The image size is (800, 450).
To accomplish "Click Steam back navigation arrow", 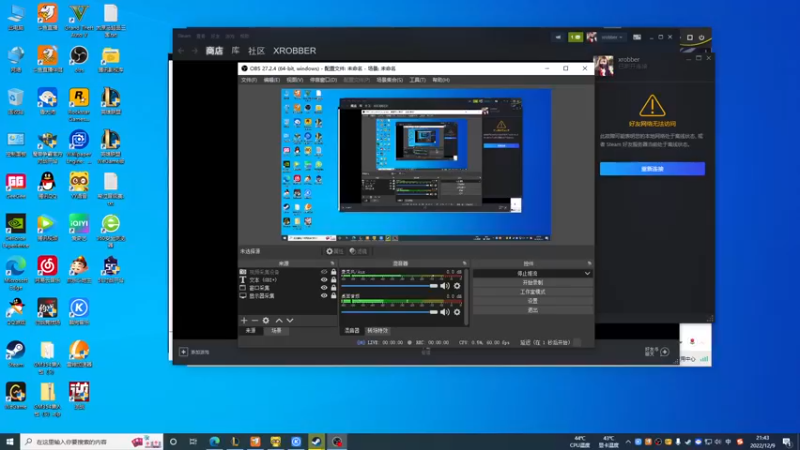I will click(181, 51).
